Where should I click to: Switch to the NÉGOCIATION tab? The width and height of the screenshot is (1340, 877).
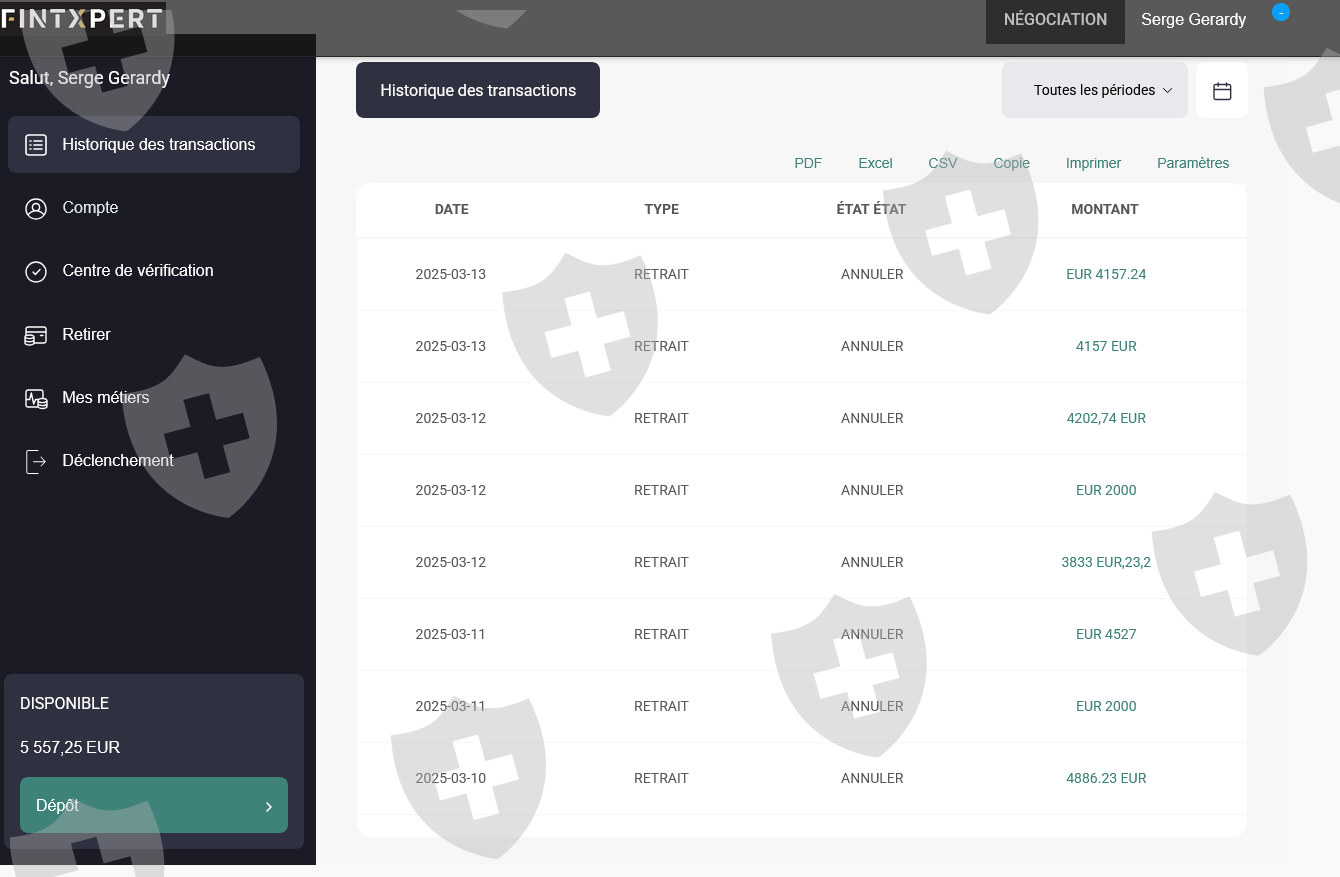1055,20
